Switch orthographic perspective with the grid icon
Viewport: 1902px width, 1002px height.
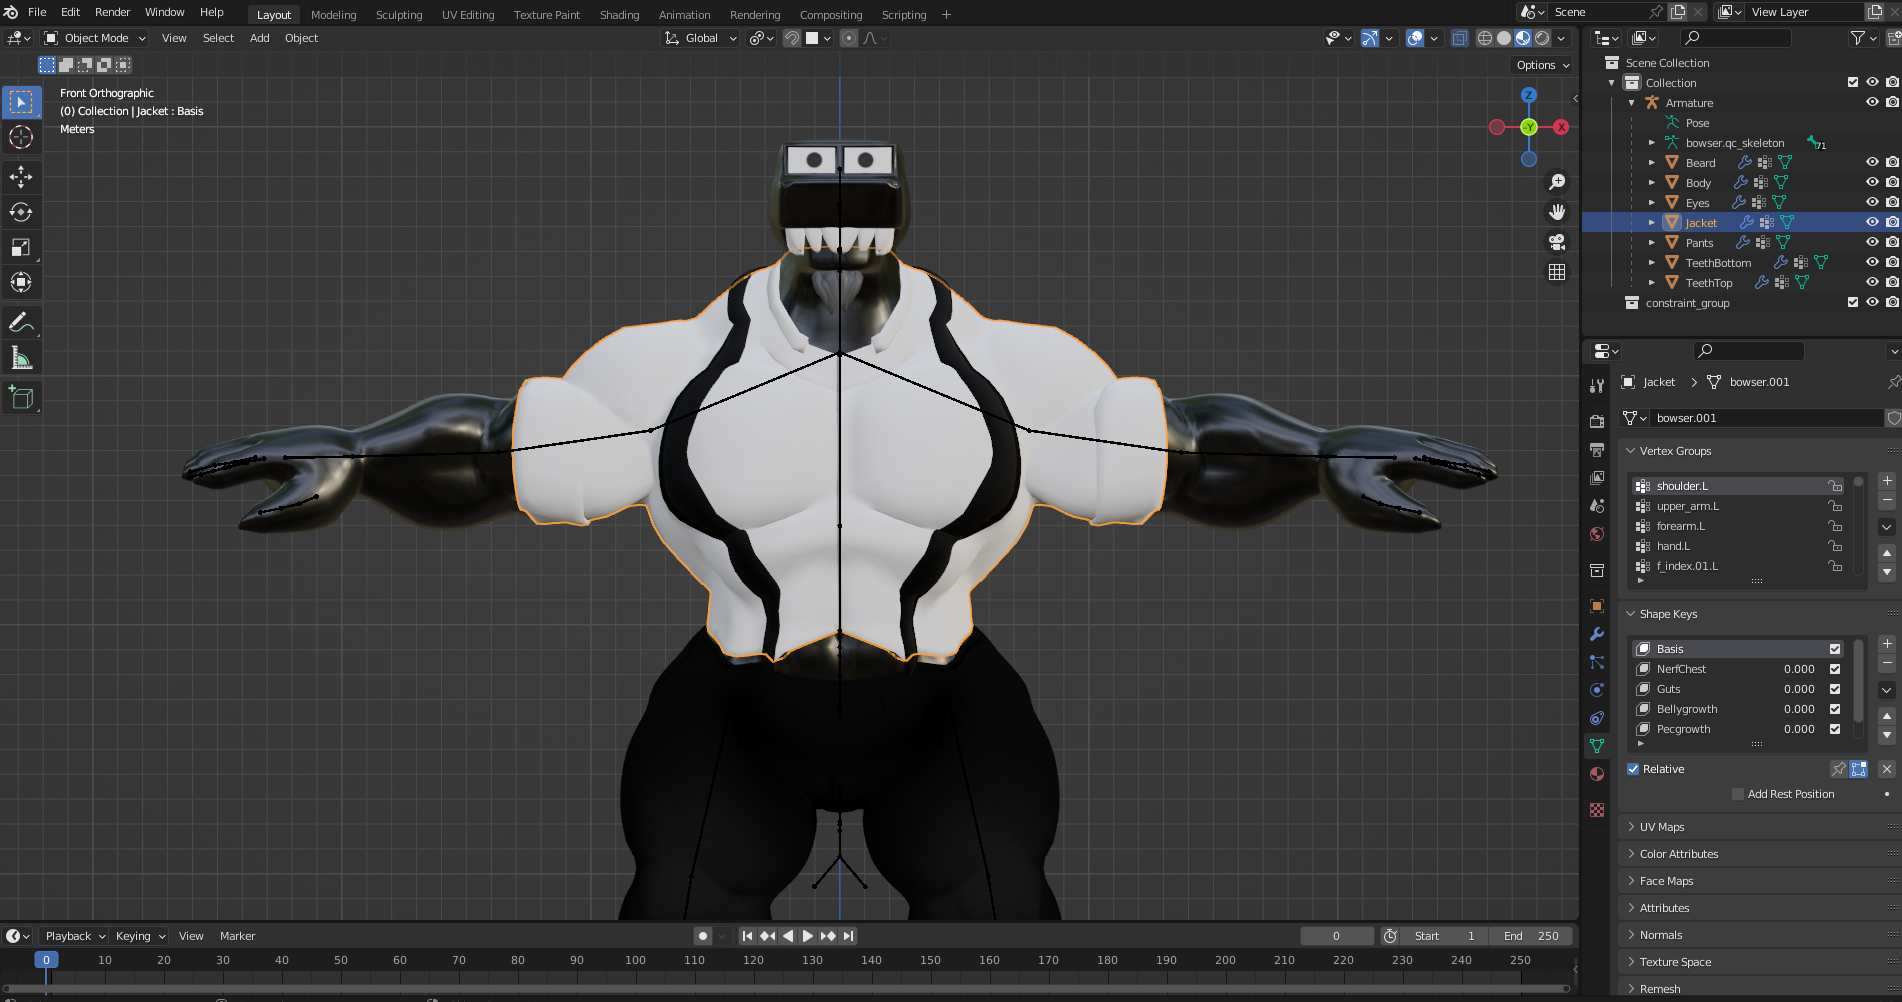[1557, 272]
